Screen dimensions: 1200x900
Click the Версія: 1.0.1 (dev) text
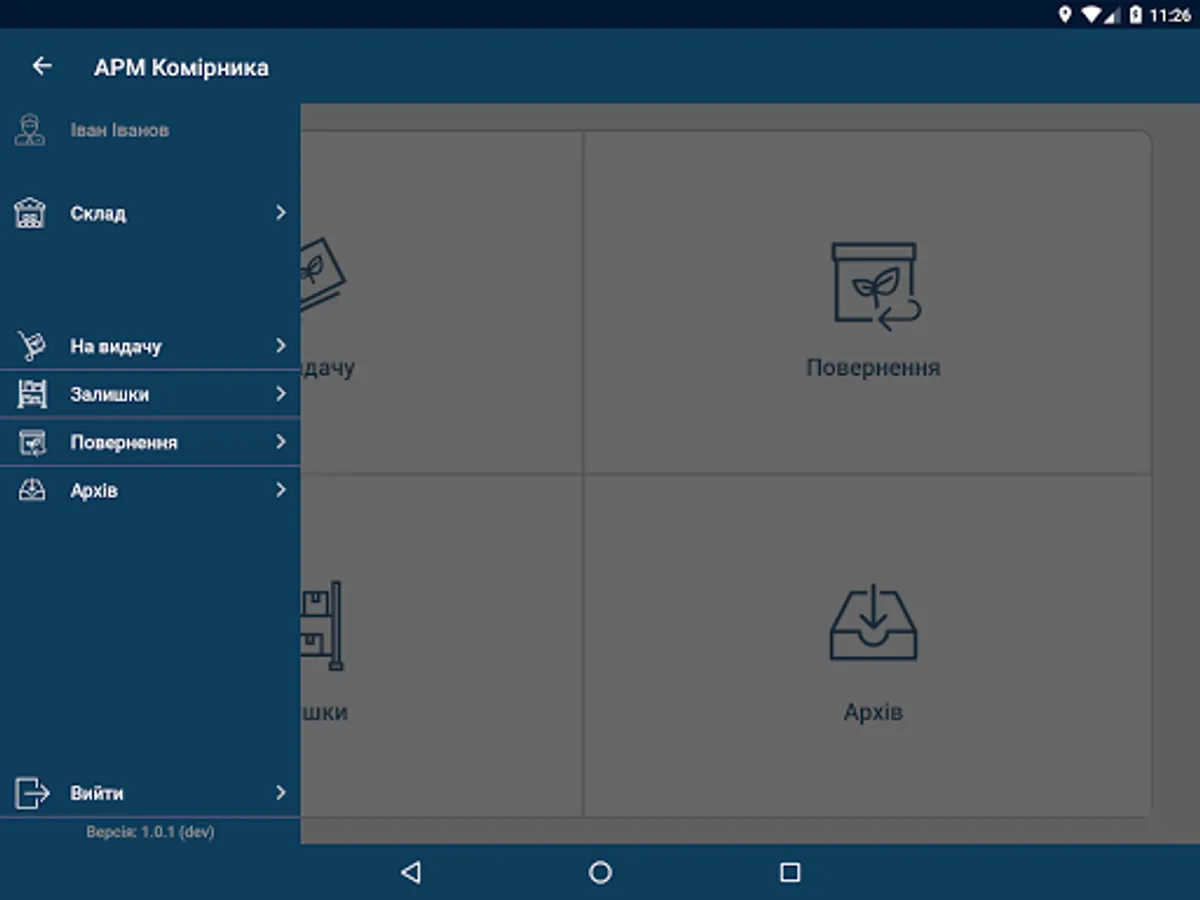tap(150, 832)
